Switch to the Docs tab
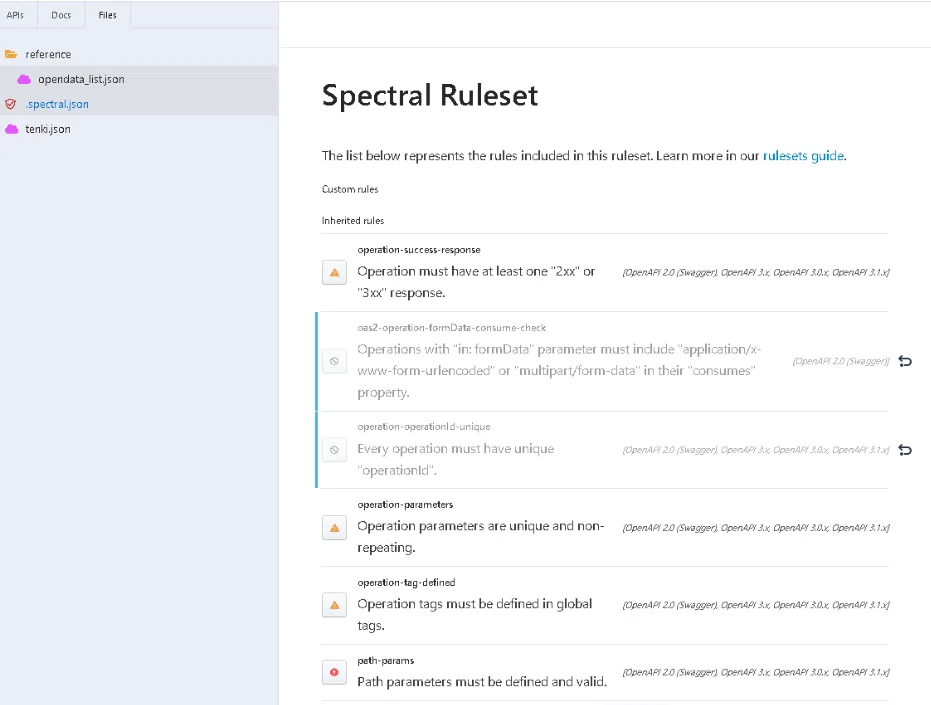 (x=61, y=15)
